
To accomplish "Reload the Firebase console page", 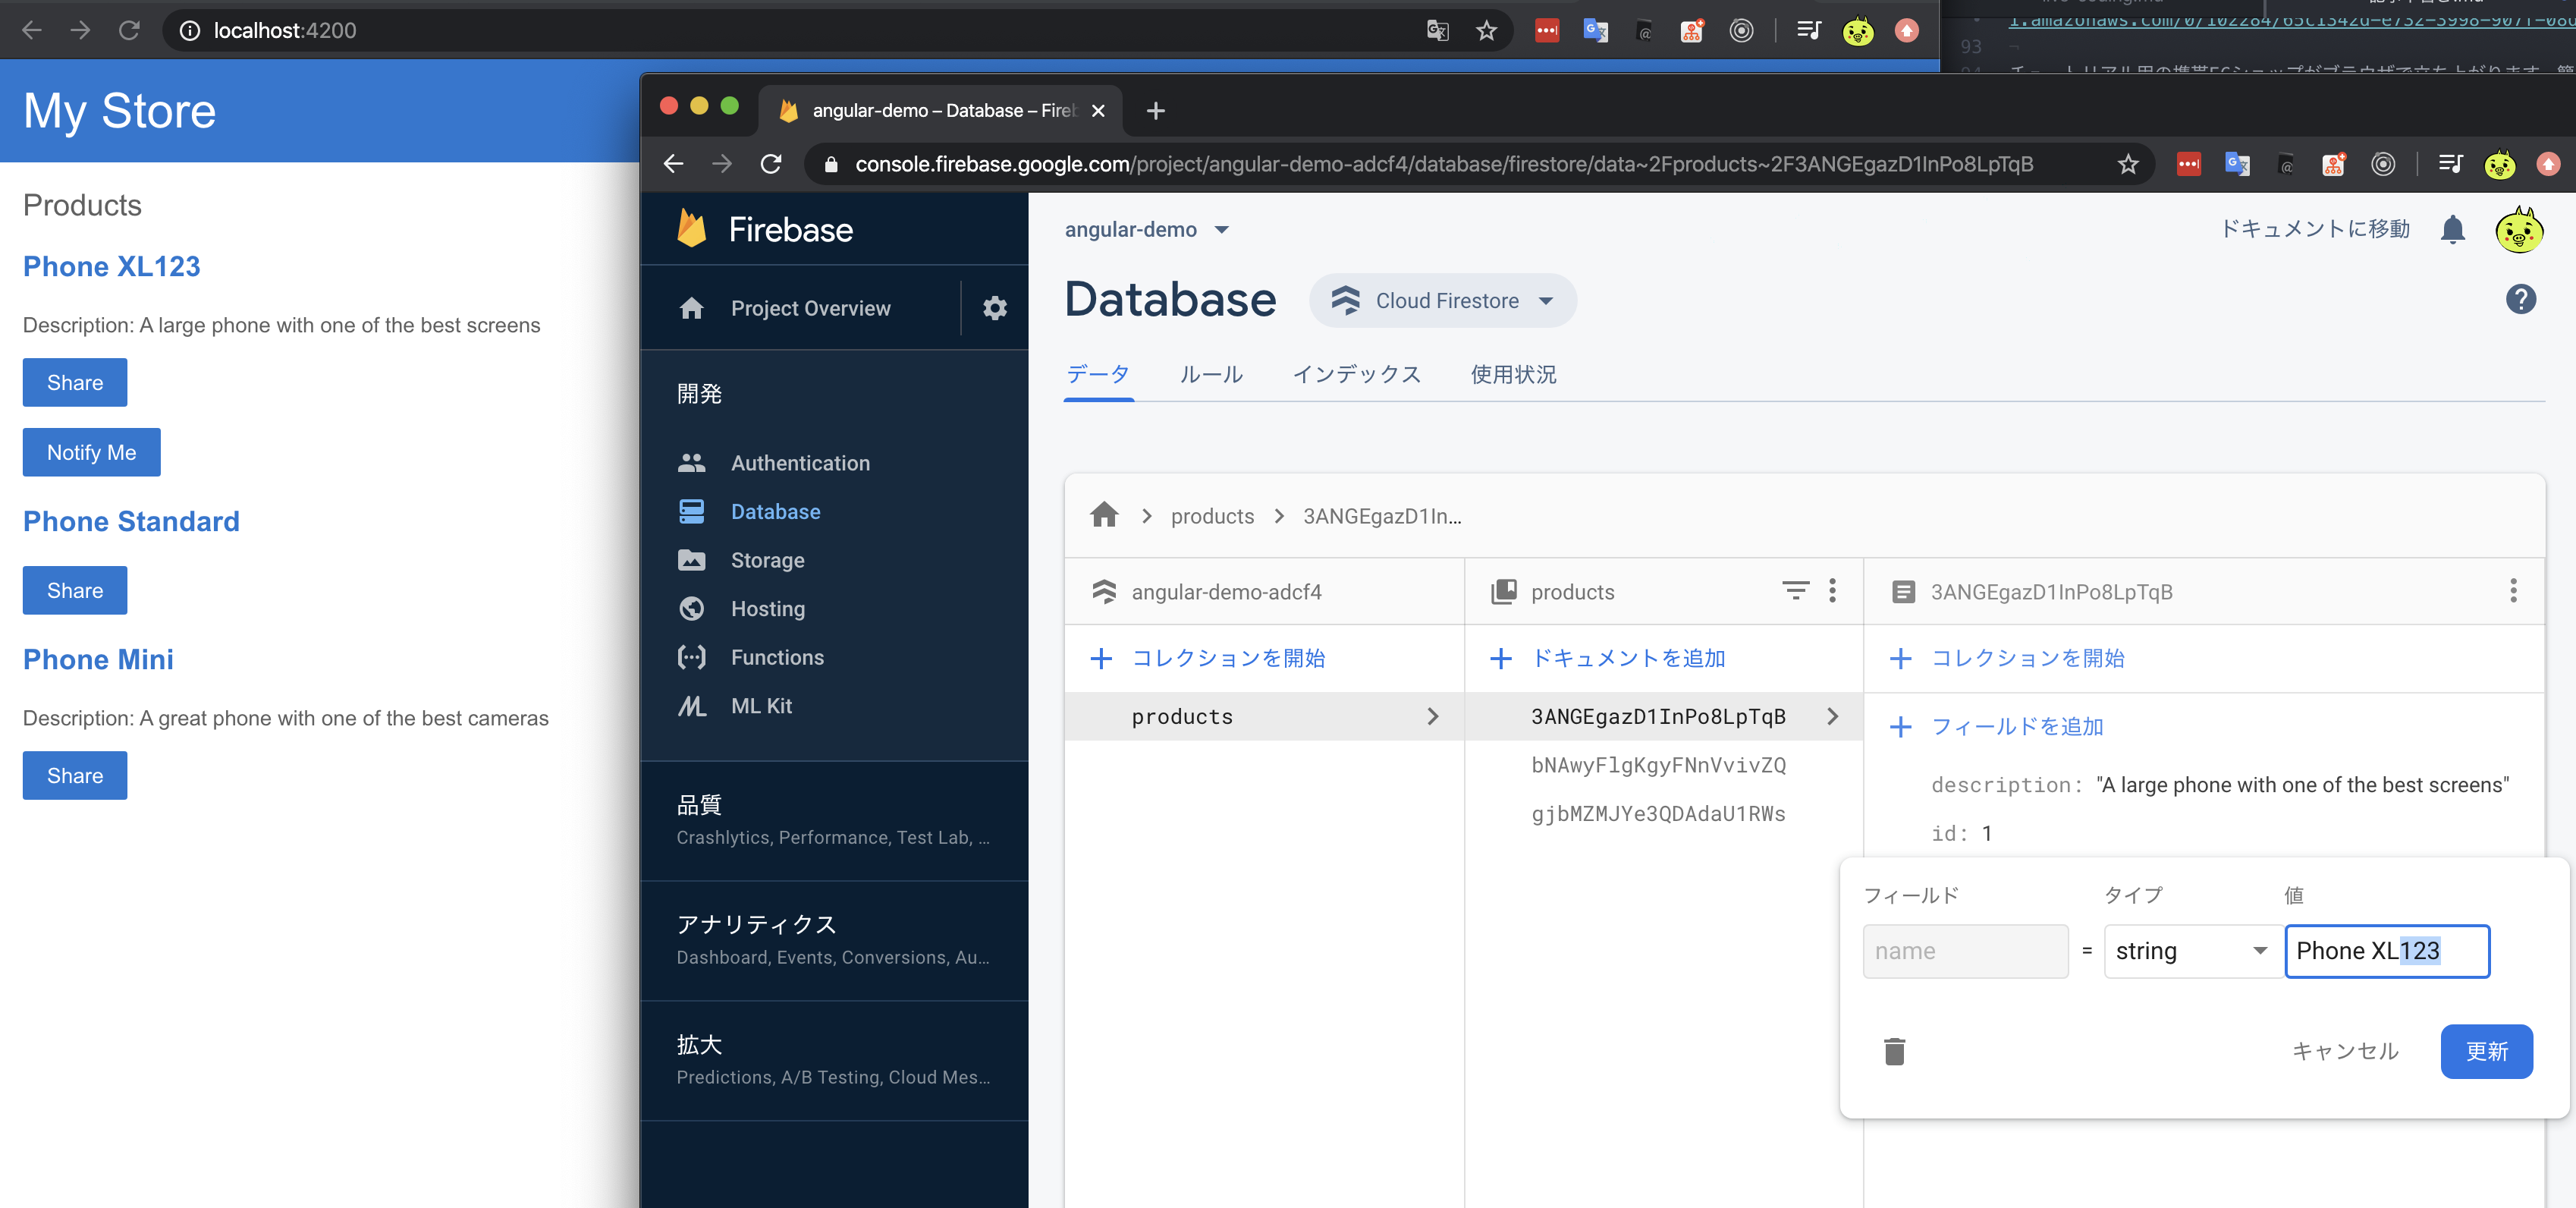I will pyautogui.click(x=770, y=164).
